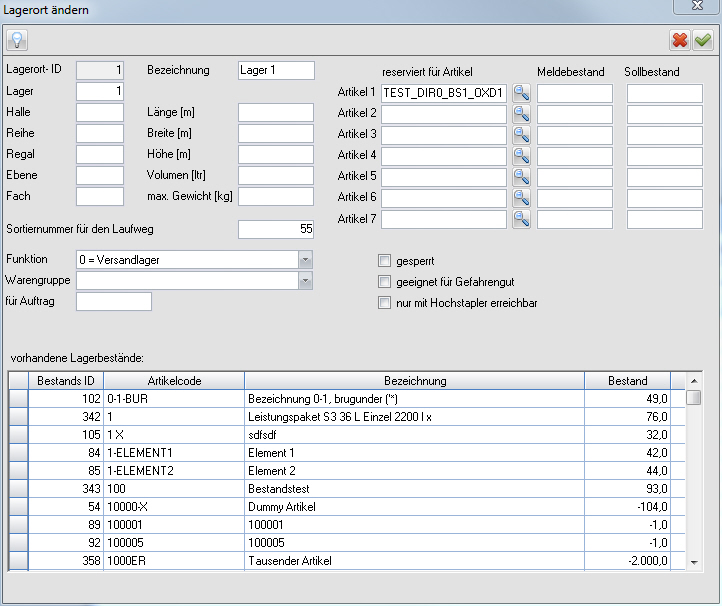722x606 pixels.
Task: Click the stock table scrollbar thumb
Action: (x=693, y=397)
